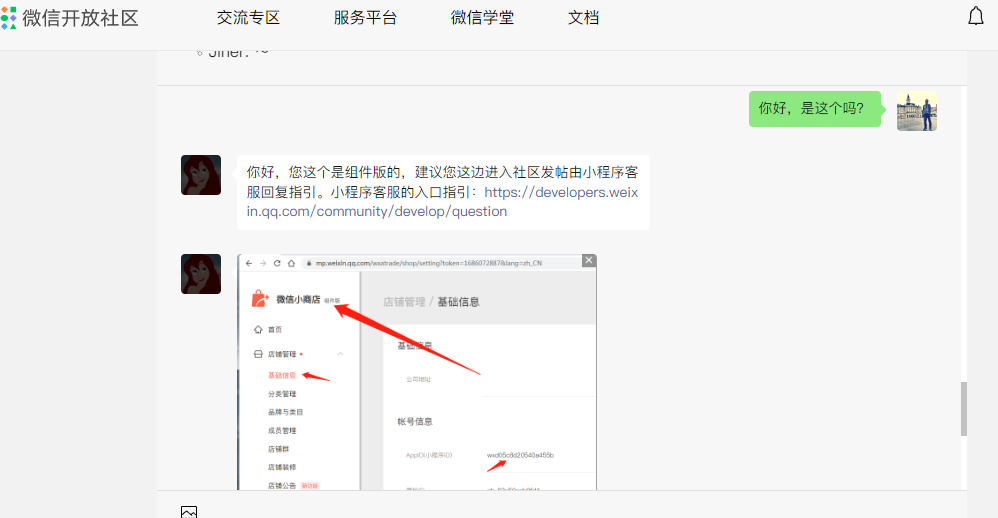Click the user avatar beside the green bubble
Viewport: 998px width, 518px height.
click(917, 111)
